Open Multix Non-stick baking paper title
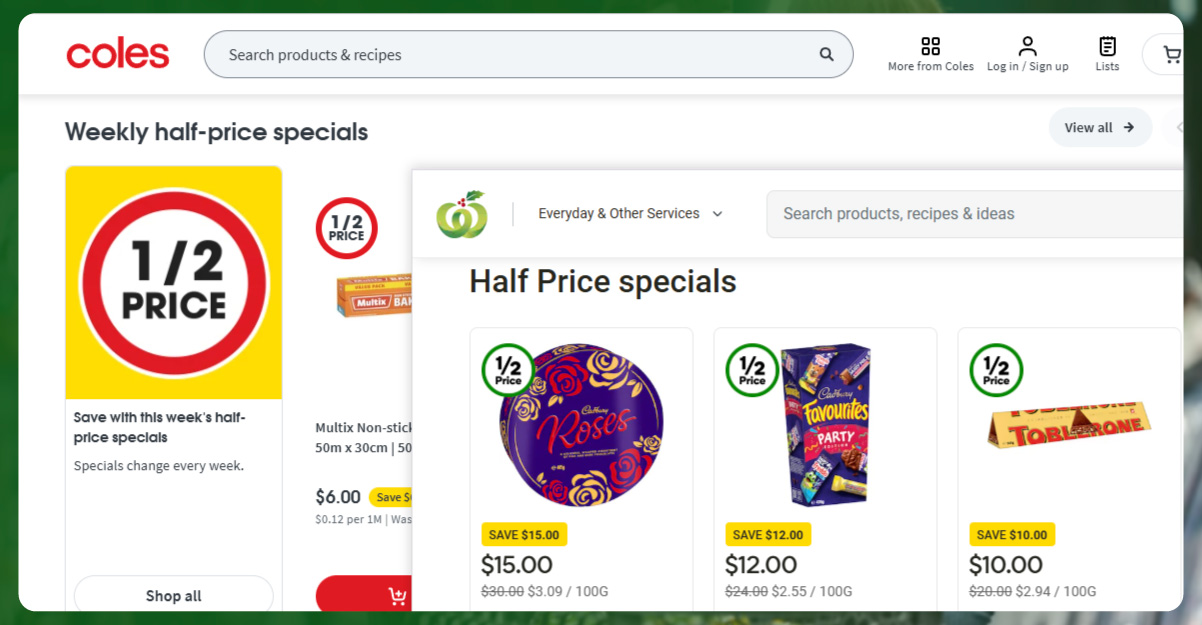The height and width of the screenshot is (625, 1202). (364, 437)
